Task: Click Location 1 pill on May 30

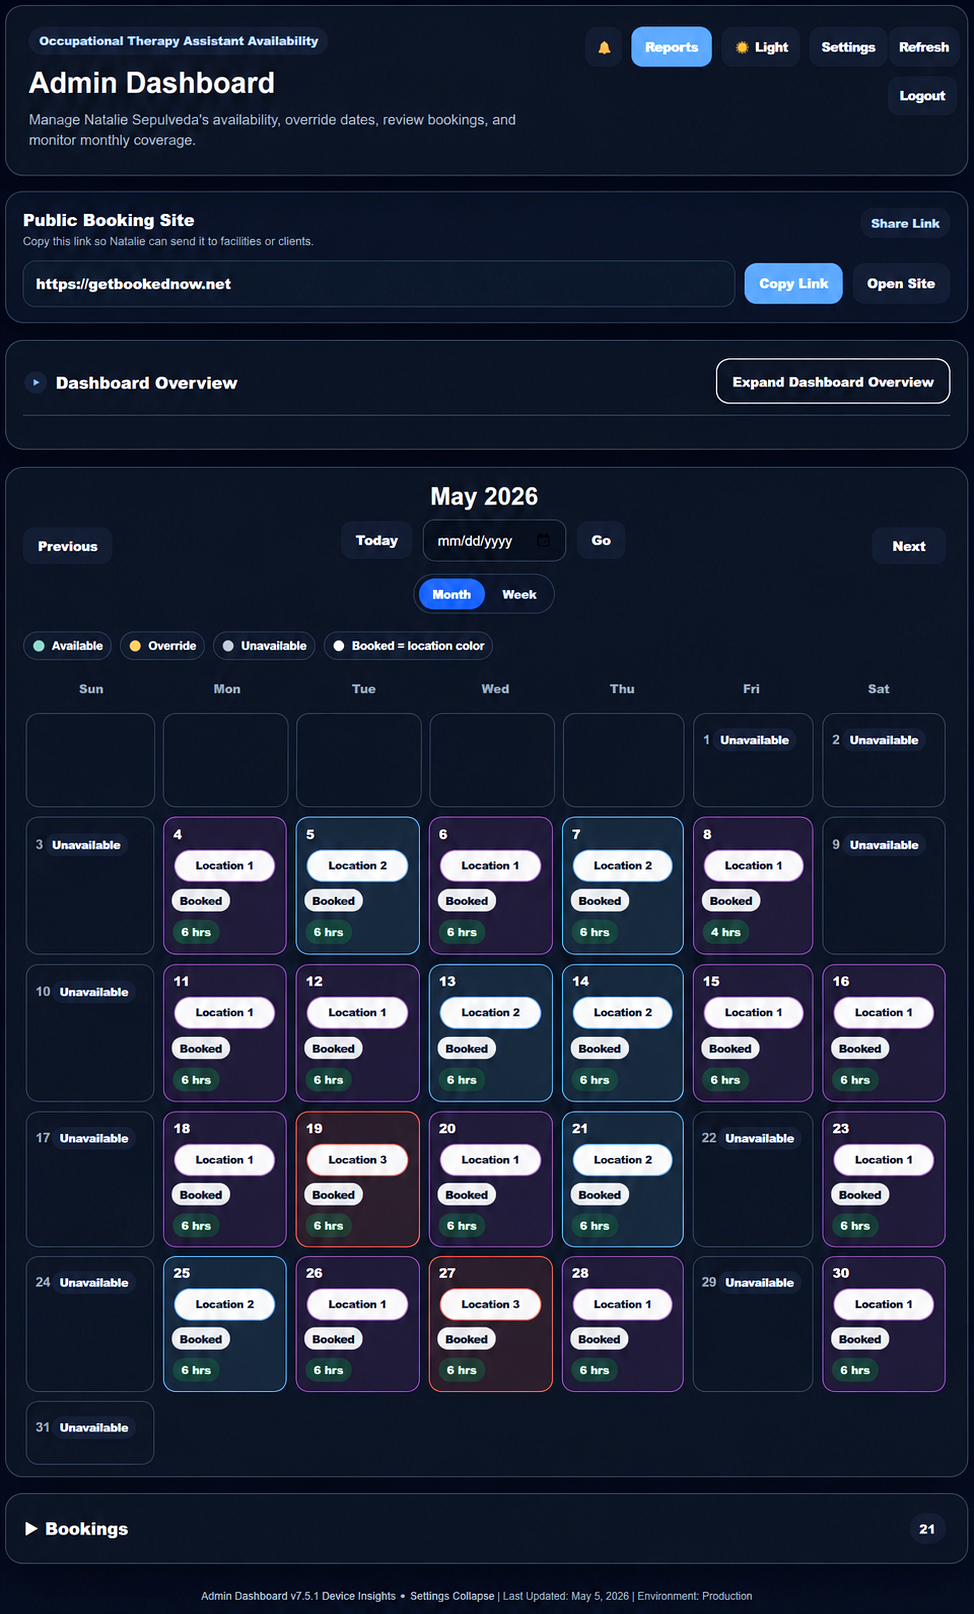Action: point(884,1304)
